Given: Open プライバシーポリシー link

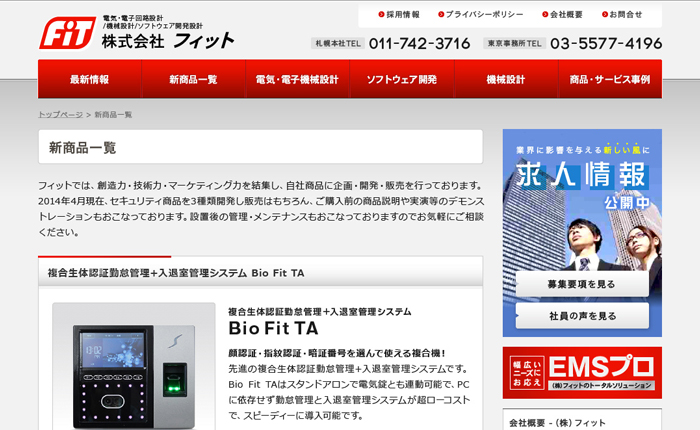Looking at the screenshot, I should point(480,15).
